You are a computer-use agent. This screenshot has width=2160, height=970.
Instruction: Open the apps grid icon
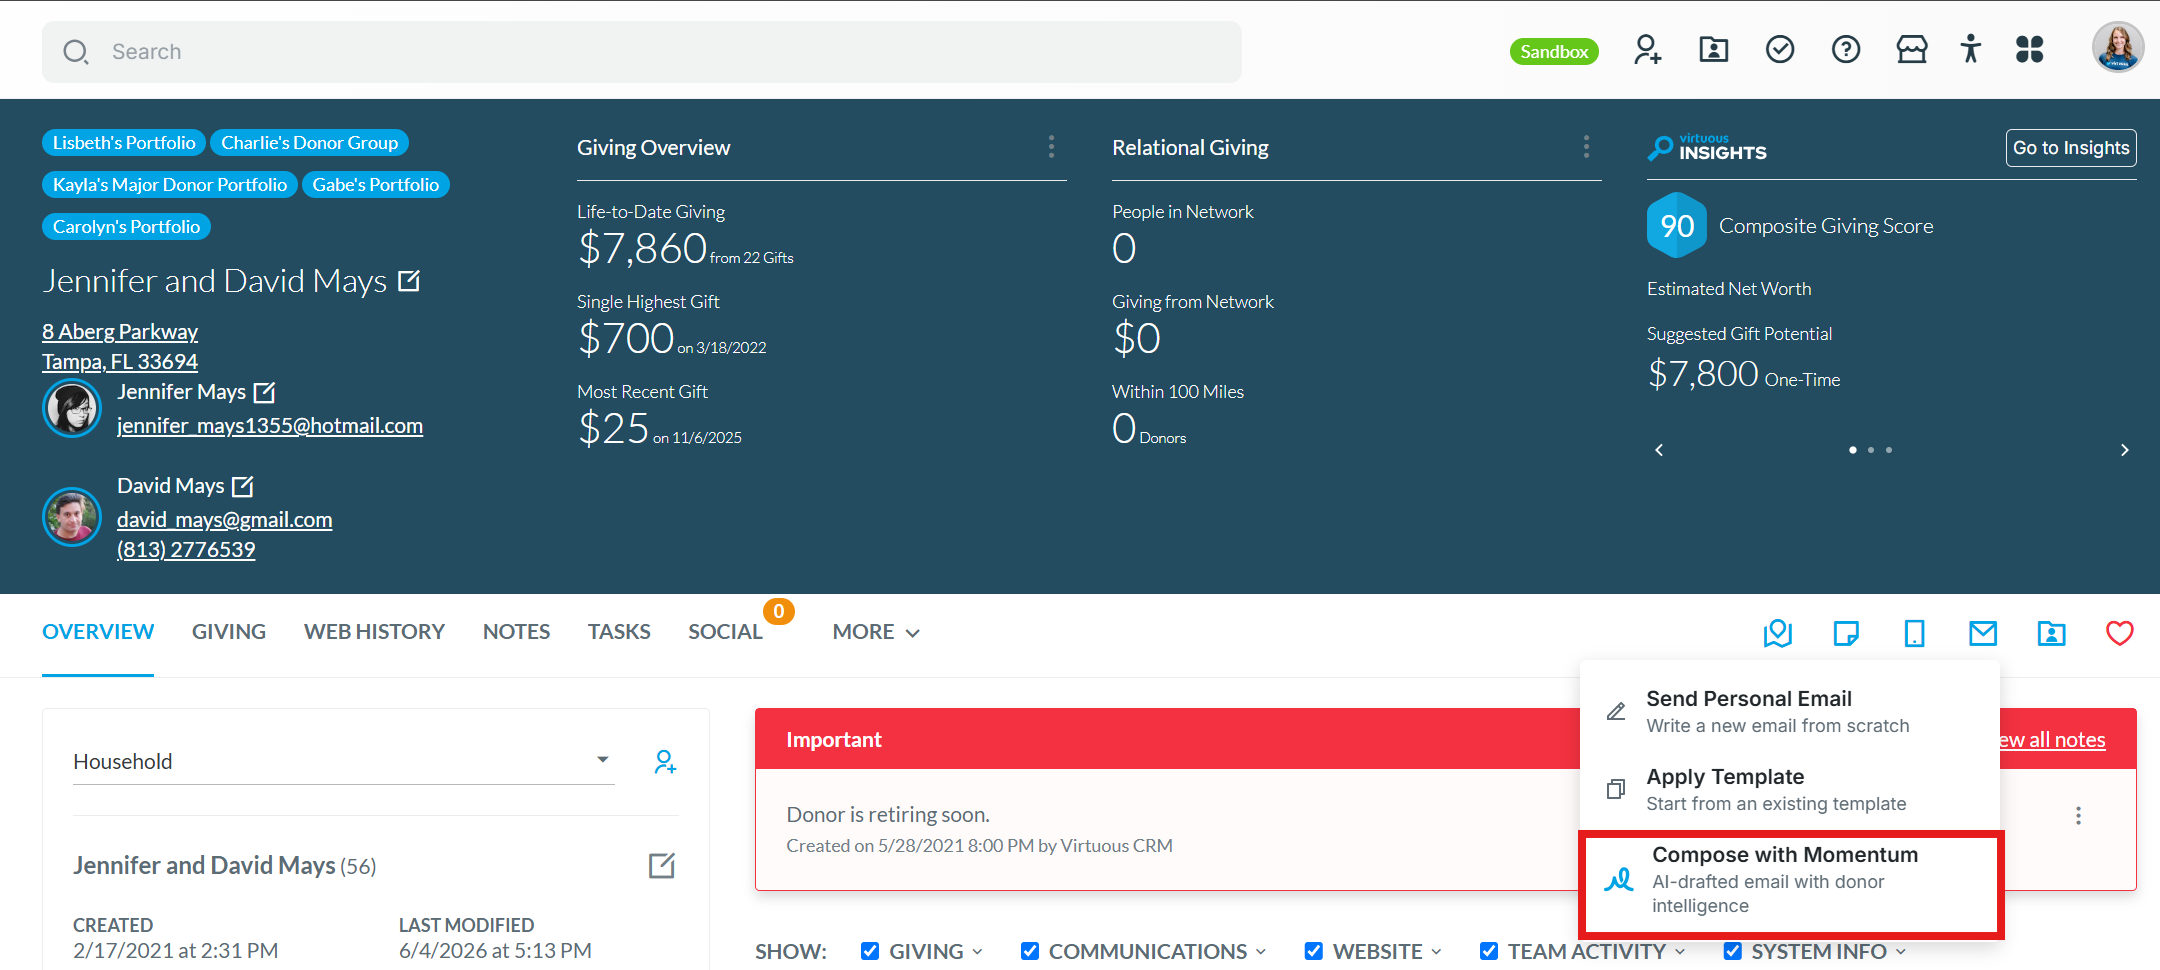coord(2030,49)
